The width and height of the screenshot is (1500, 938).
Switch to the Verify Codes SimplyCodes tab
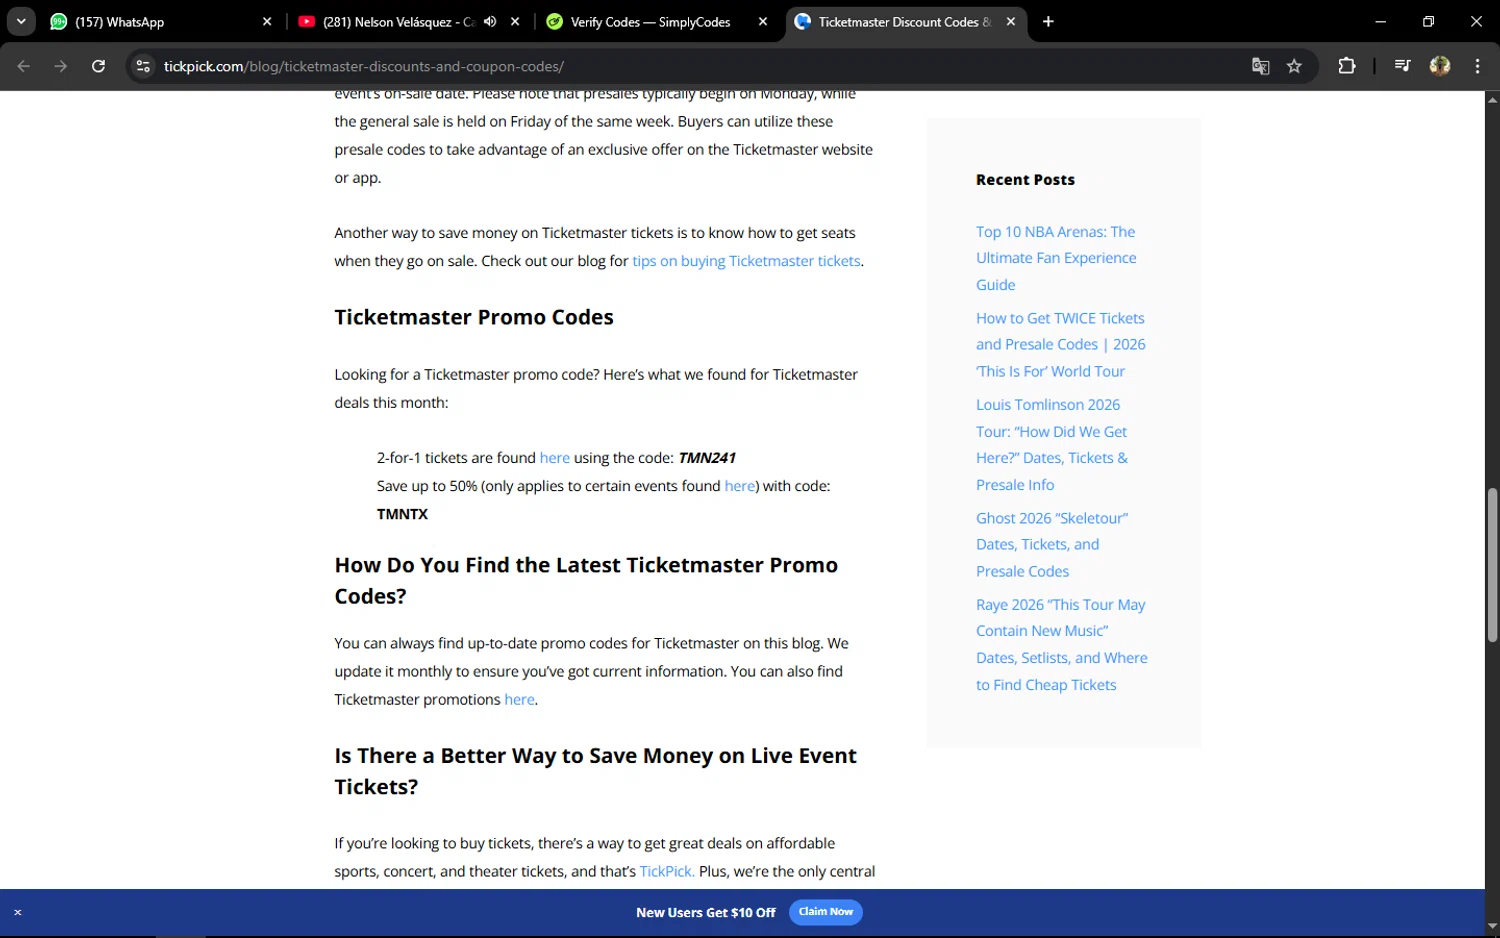(x=650, y=21)
